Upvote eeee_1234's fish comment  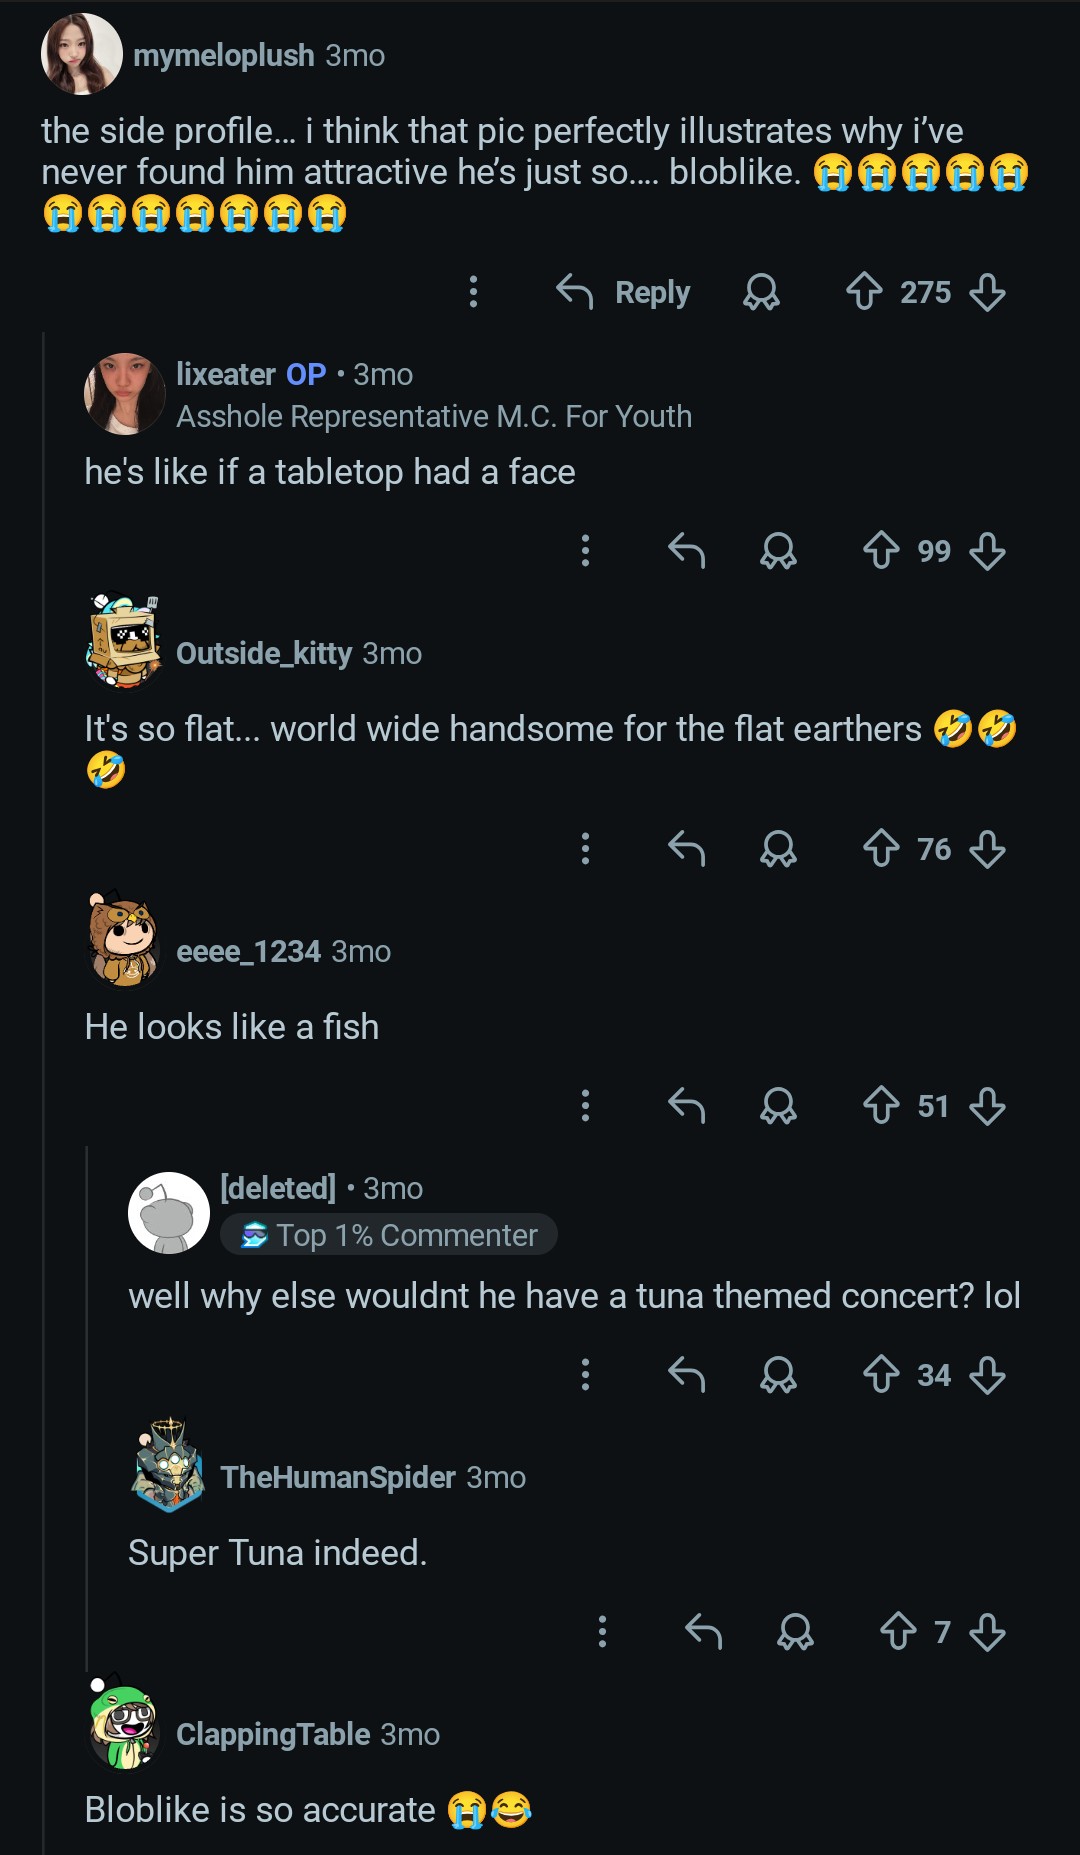[881, 1106]
